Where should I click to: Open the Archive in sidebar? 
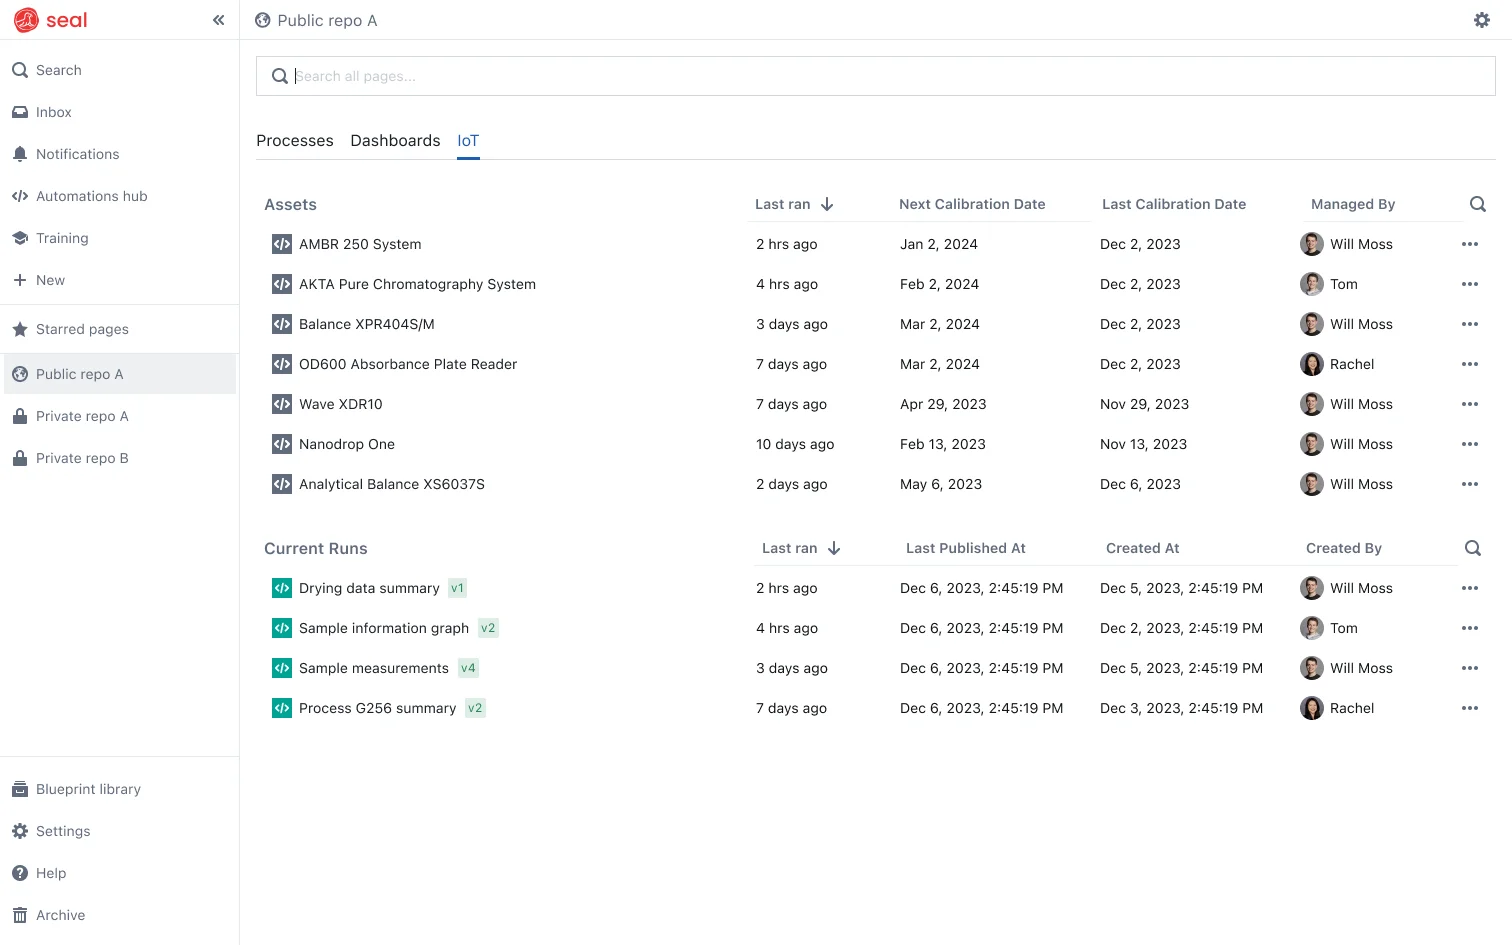[x=60, y=915]
